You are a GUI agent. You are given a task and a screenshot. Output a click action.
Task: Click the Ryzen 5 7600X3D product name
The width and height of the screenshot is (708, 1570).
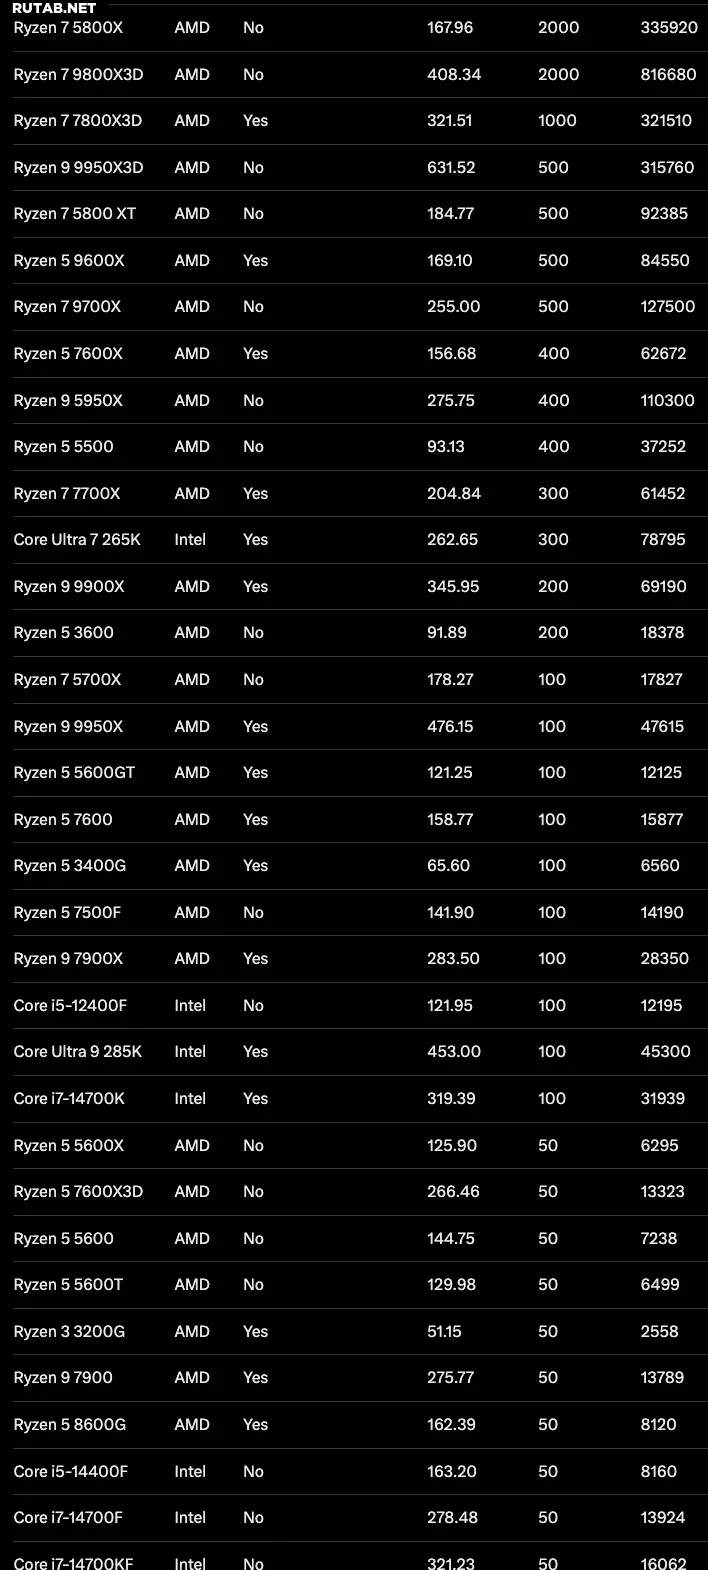(x=78, y=1192)
